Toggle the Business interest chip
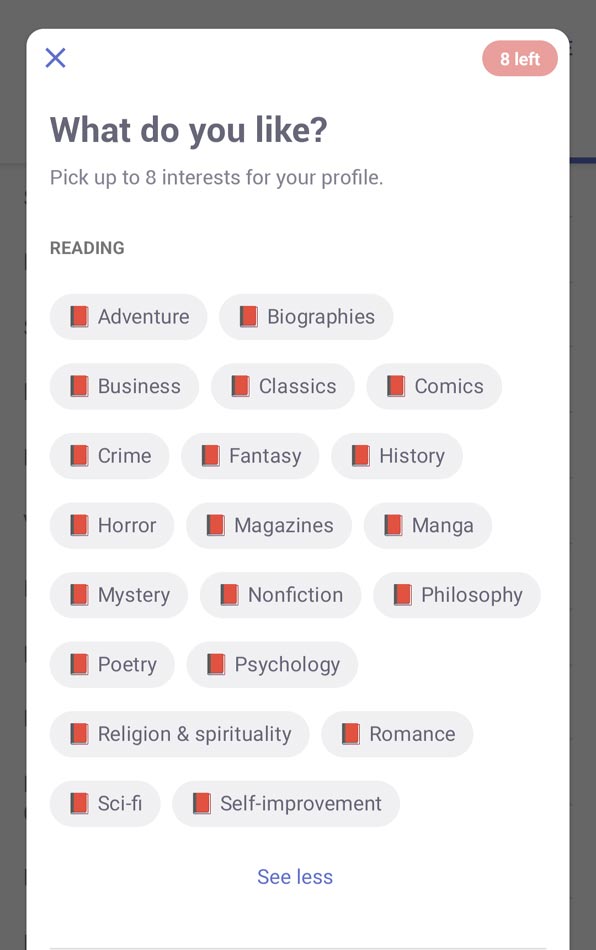Viewport: 596px width, 950px height. 124,386
